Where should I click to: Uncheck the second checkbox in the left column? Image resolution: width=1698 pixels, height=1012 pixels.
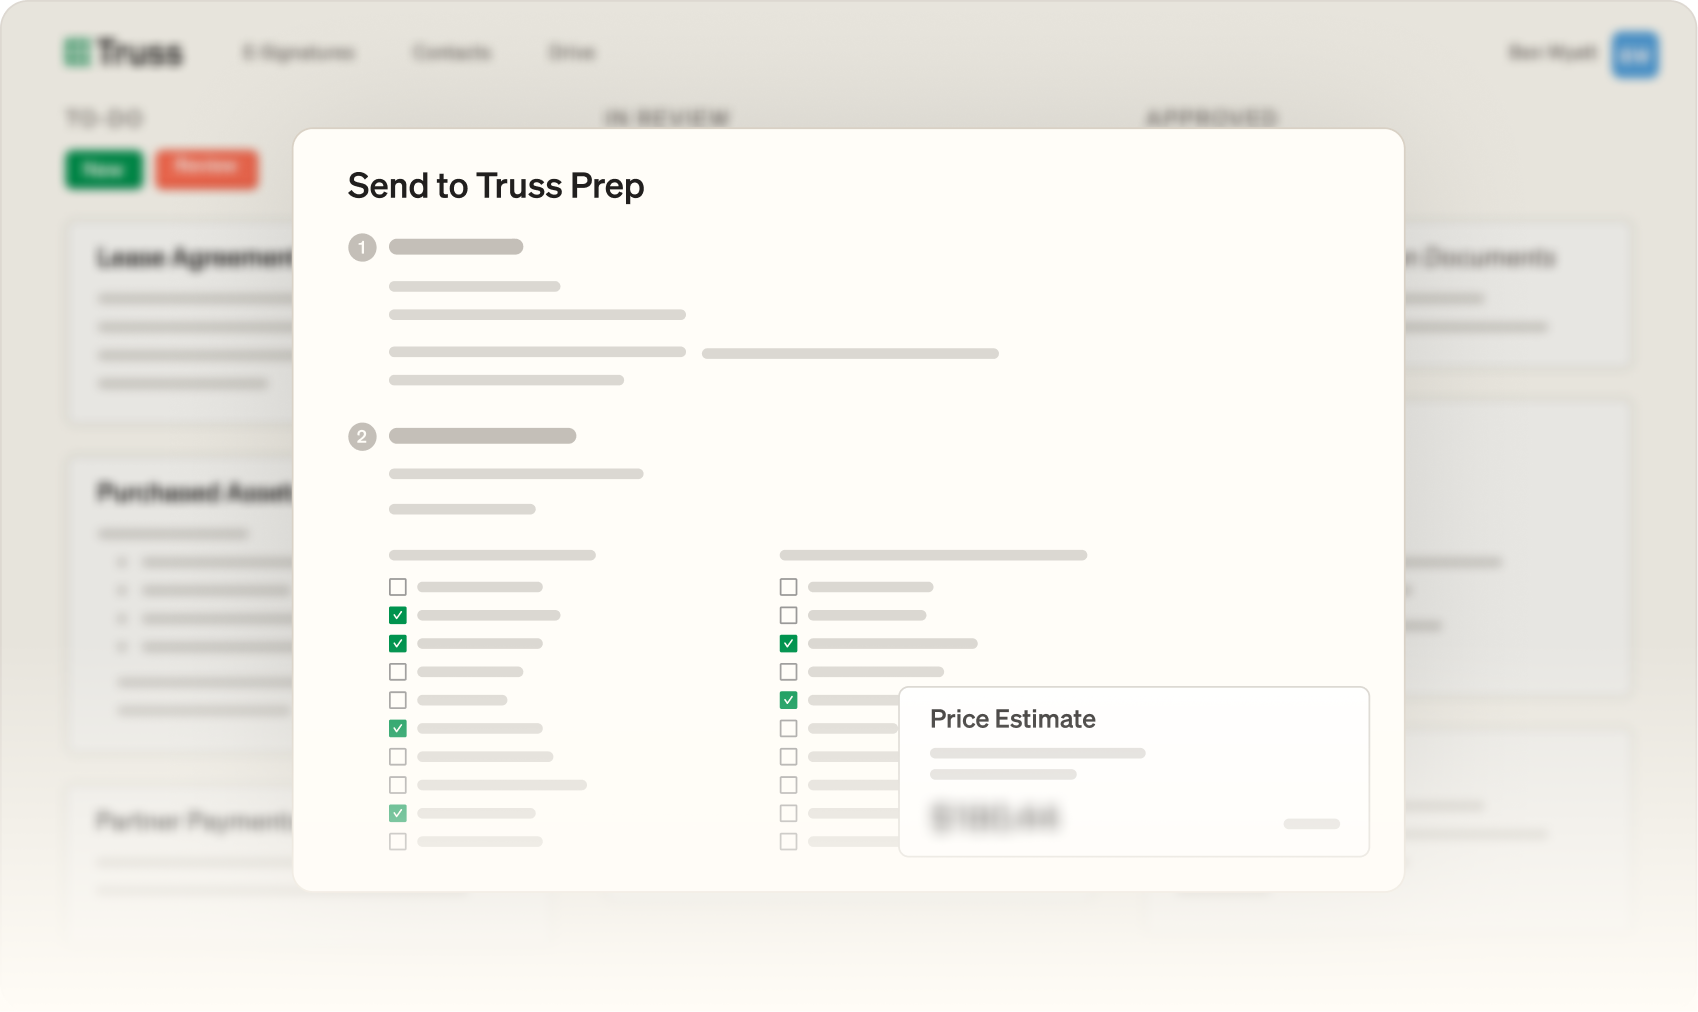point(398,615)
